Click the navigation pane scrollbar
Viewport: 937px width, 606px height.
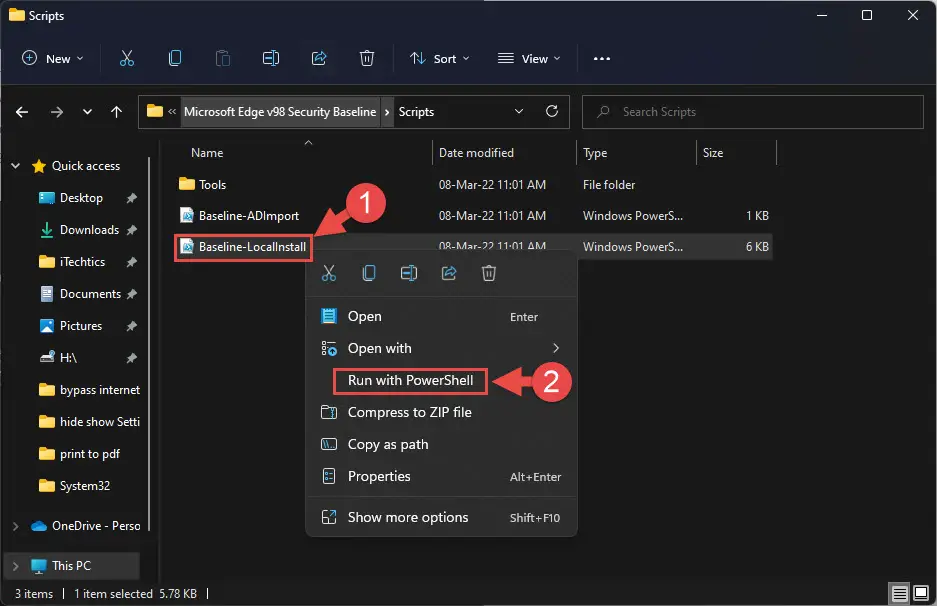tap(149, 344)
